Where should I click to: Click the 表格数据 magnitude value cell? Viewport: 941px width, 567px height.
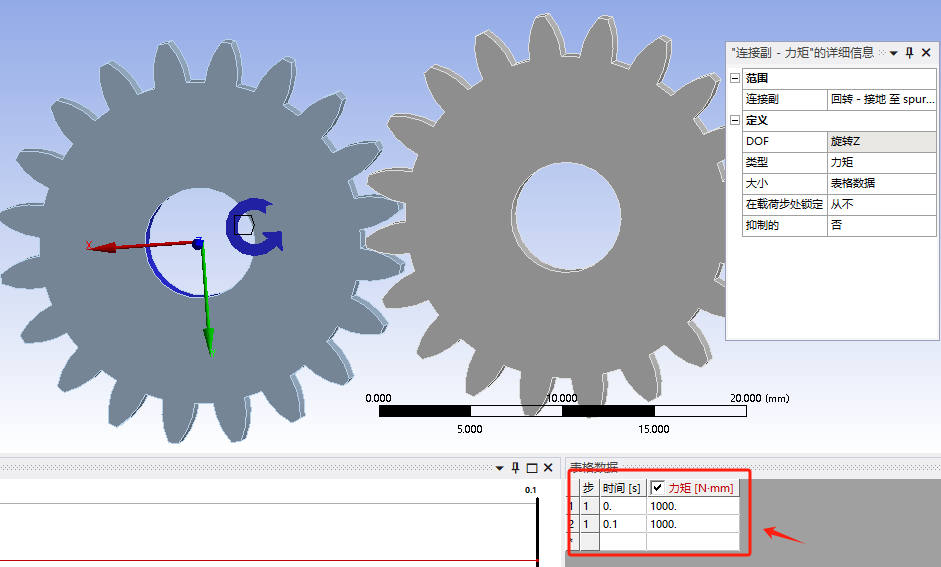coord(881,183)
